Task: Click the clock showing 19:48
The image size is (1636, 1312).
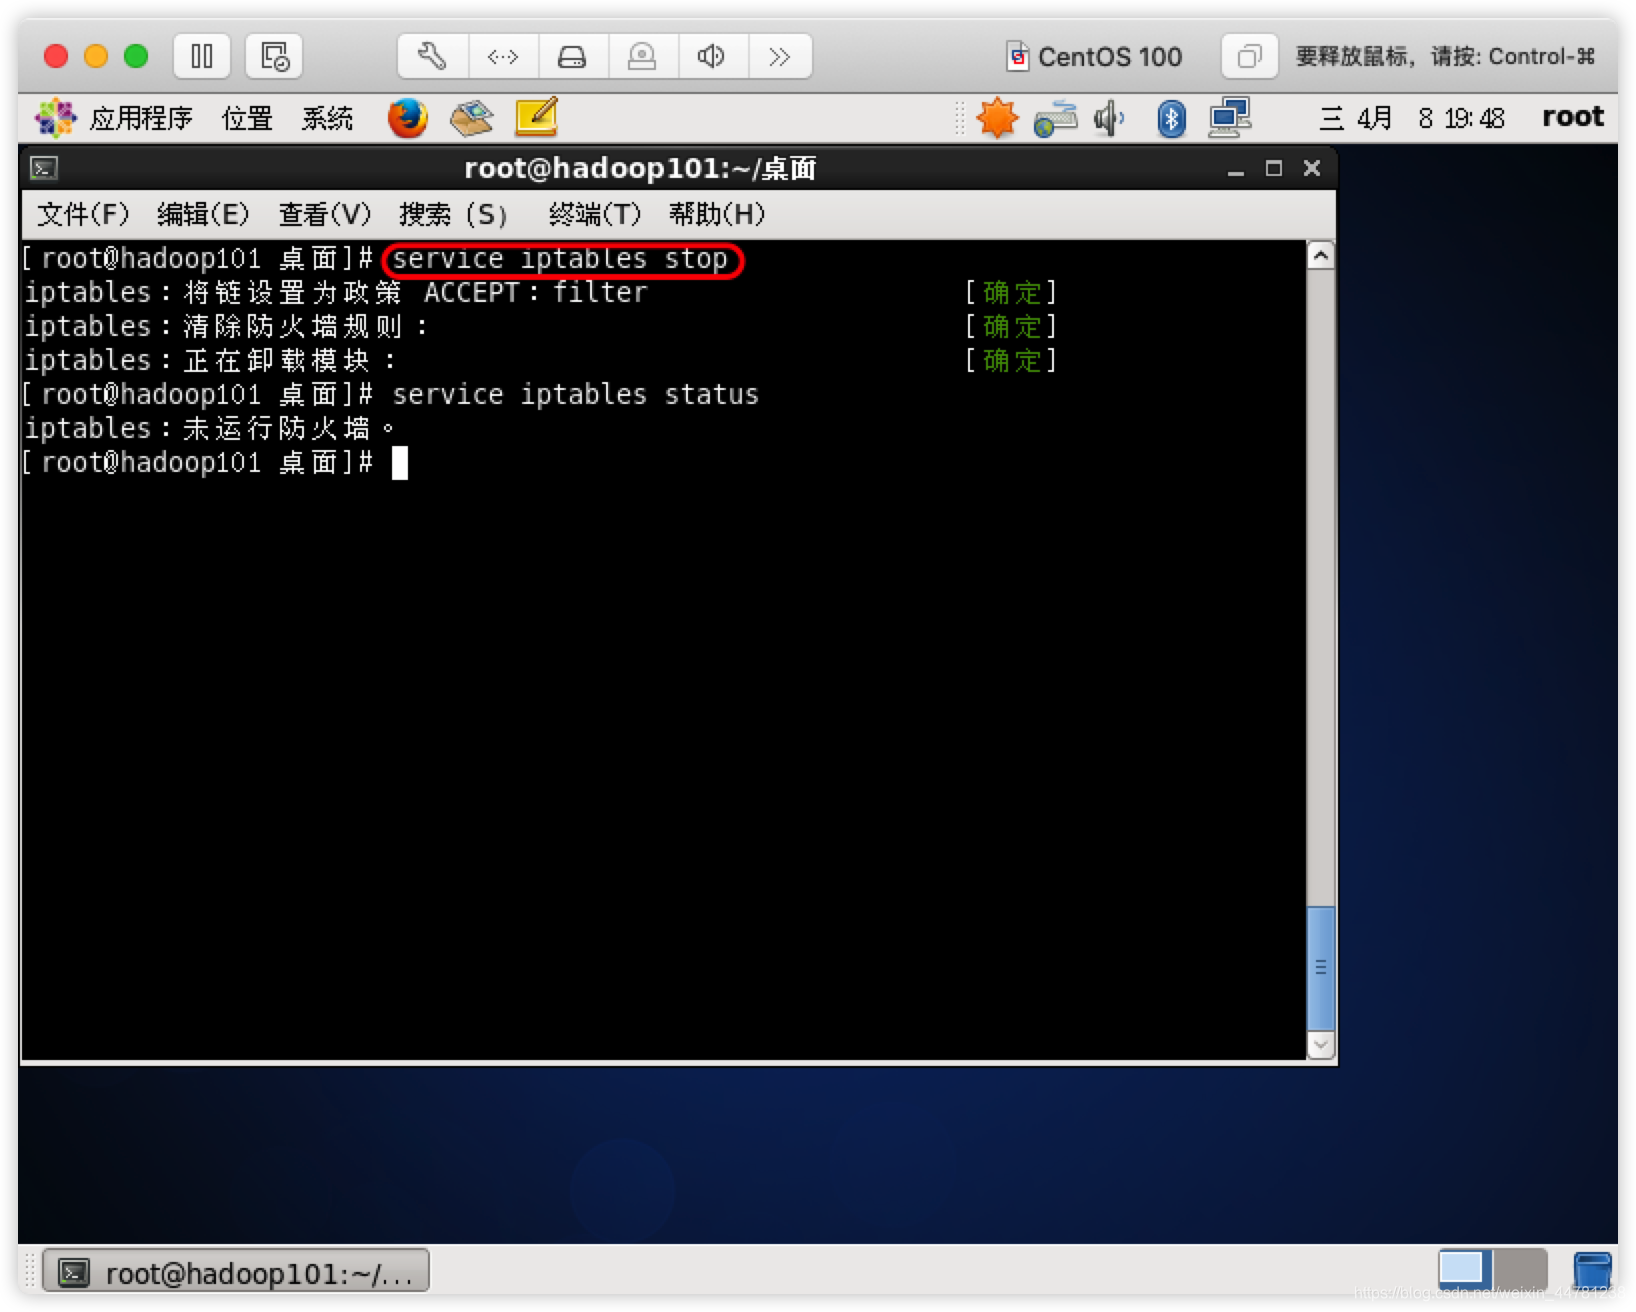Action: tap(1411, 118)
